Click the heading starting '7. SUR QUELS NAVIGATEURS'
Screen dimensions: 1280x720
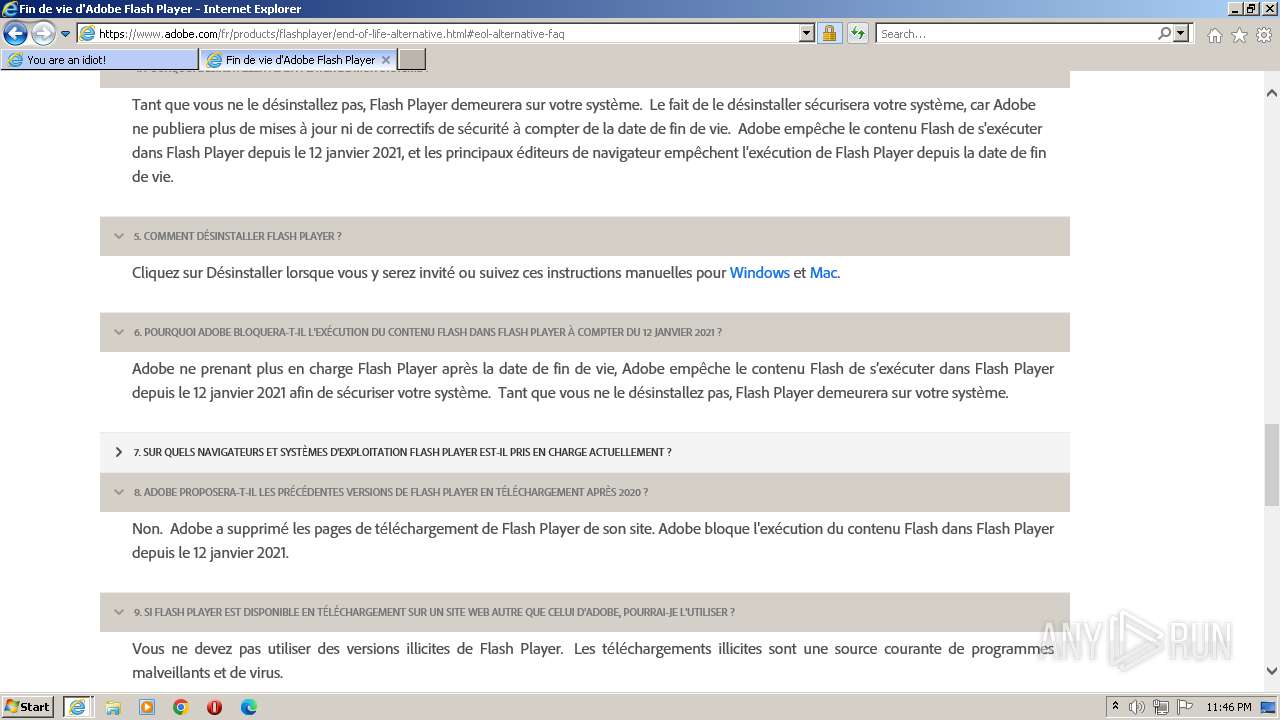click(403, 453)
